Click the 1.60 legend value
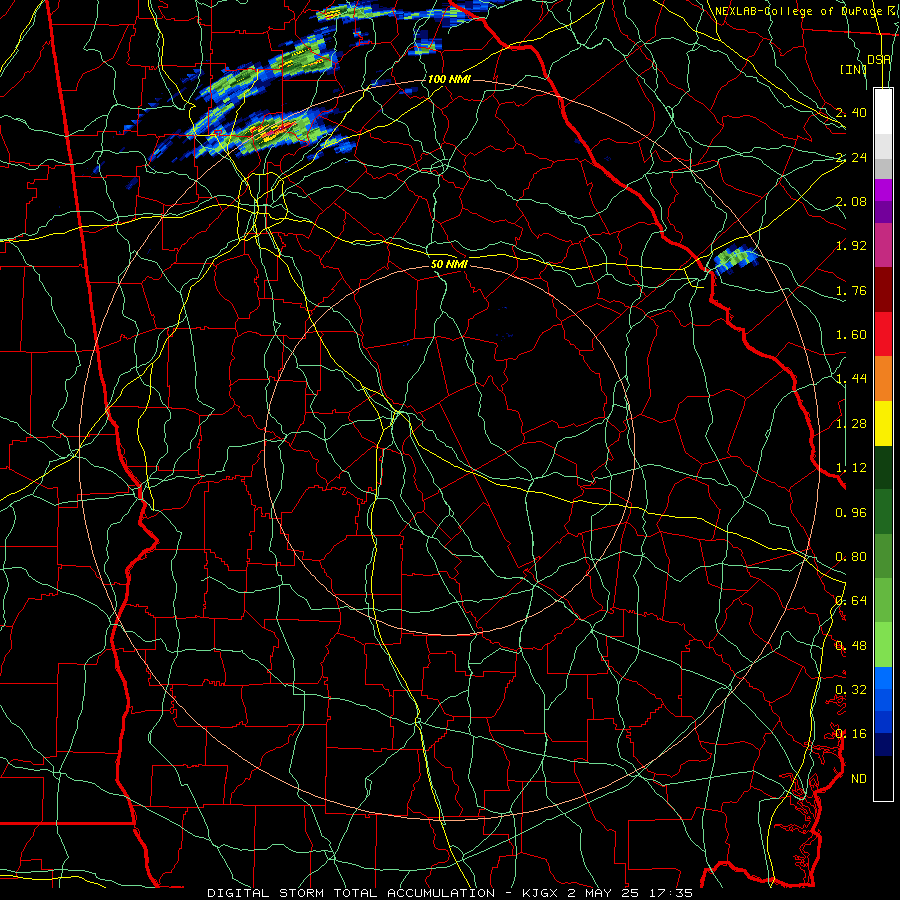This screenshot has width=900, height=900. [851, 335]
